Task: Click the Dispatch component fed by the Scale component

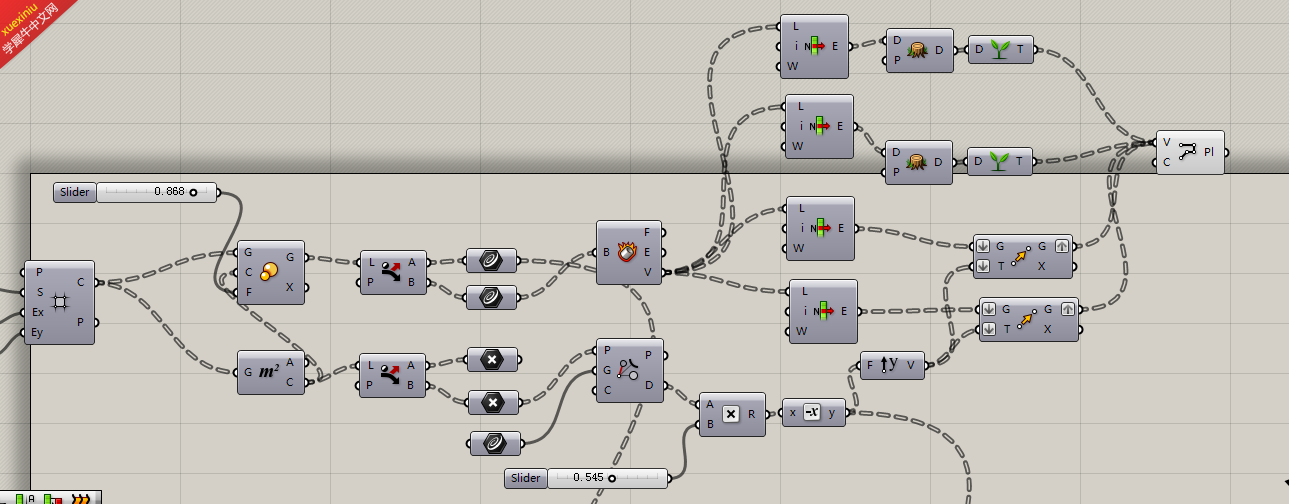Action: coord(393,272)
